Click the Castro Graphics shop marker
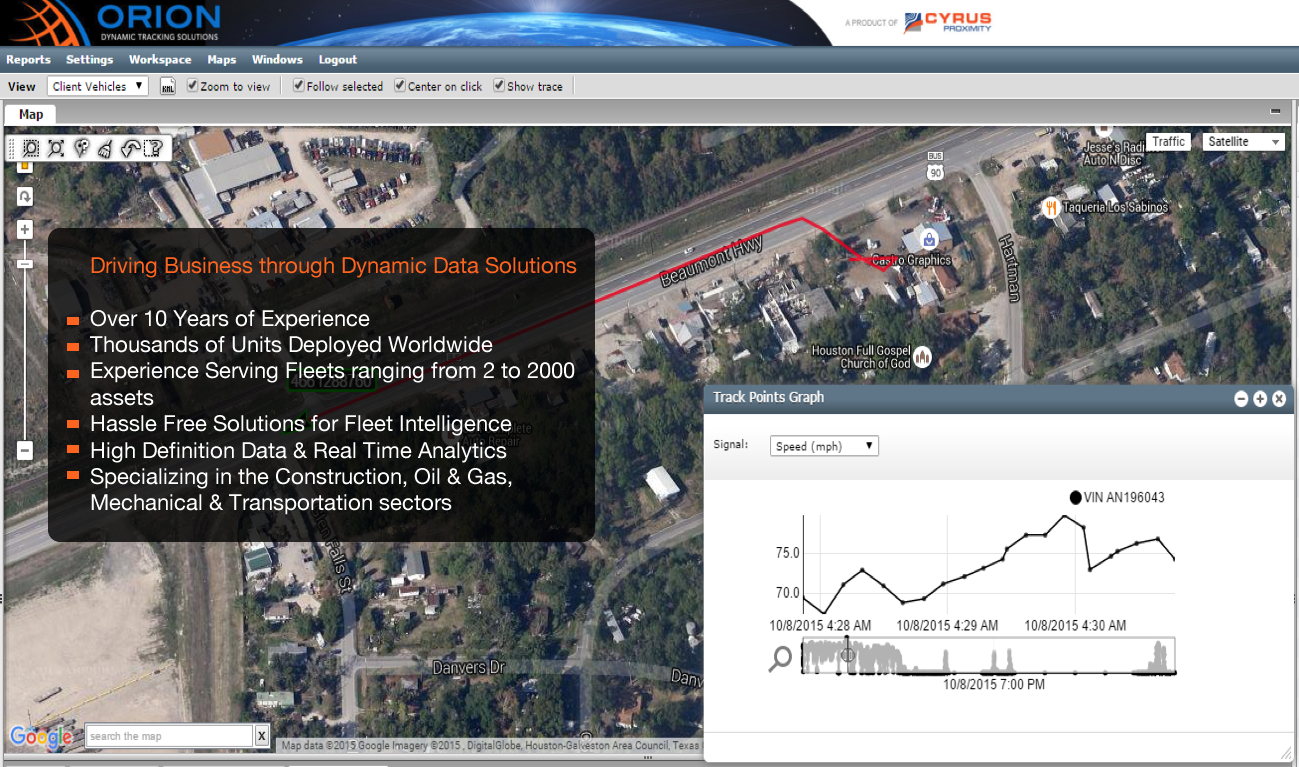This screenshot has height=767, width=1299. (x=929, y=240)
